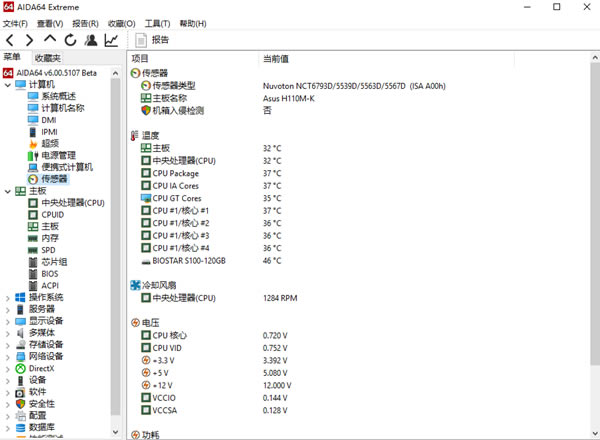Open the line chart icon in the toolbar
This screenshot has width=600, height=440.
[111, 40]
